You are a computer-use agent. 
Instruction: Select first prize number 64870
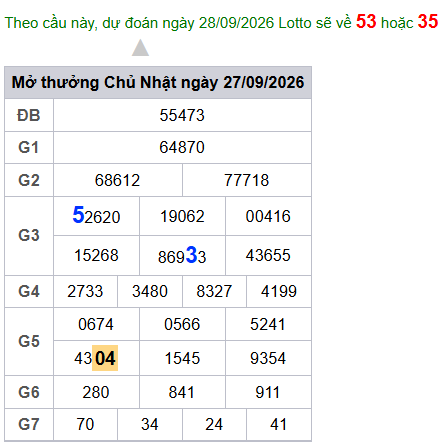182,147
